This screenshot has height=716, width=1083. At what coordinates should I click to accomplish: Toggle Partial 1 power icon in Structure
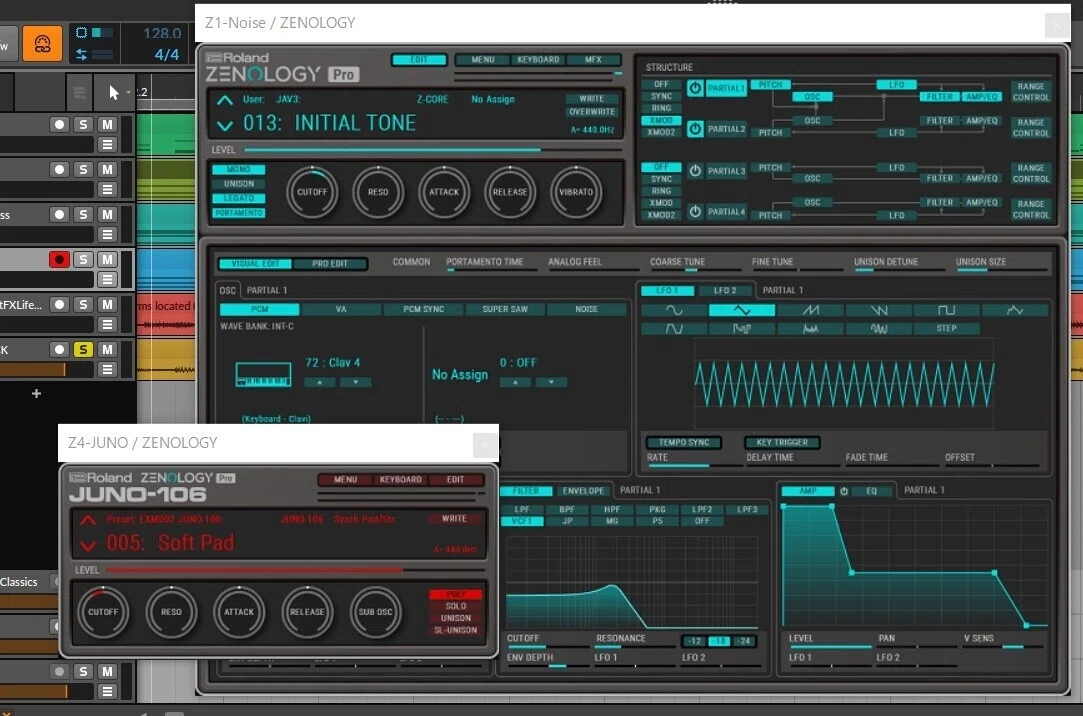pyautogui.click(x=695, y=88)
